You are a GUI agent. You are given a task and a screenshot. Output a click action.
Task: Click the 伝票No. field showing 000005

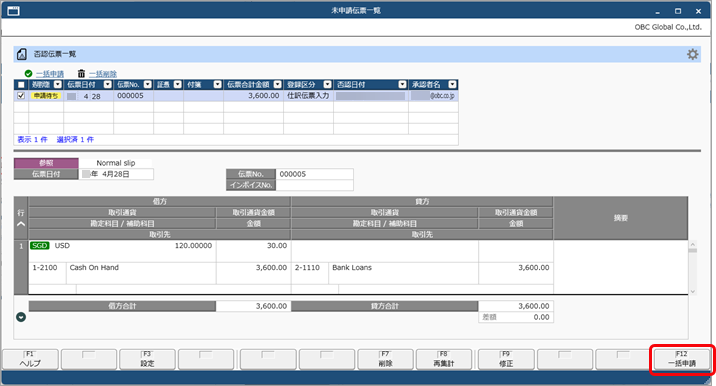[x=314, y=174]
